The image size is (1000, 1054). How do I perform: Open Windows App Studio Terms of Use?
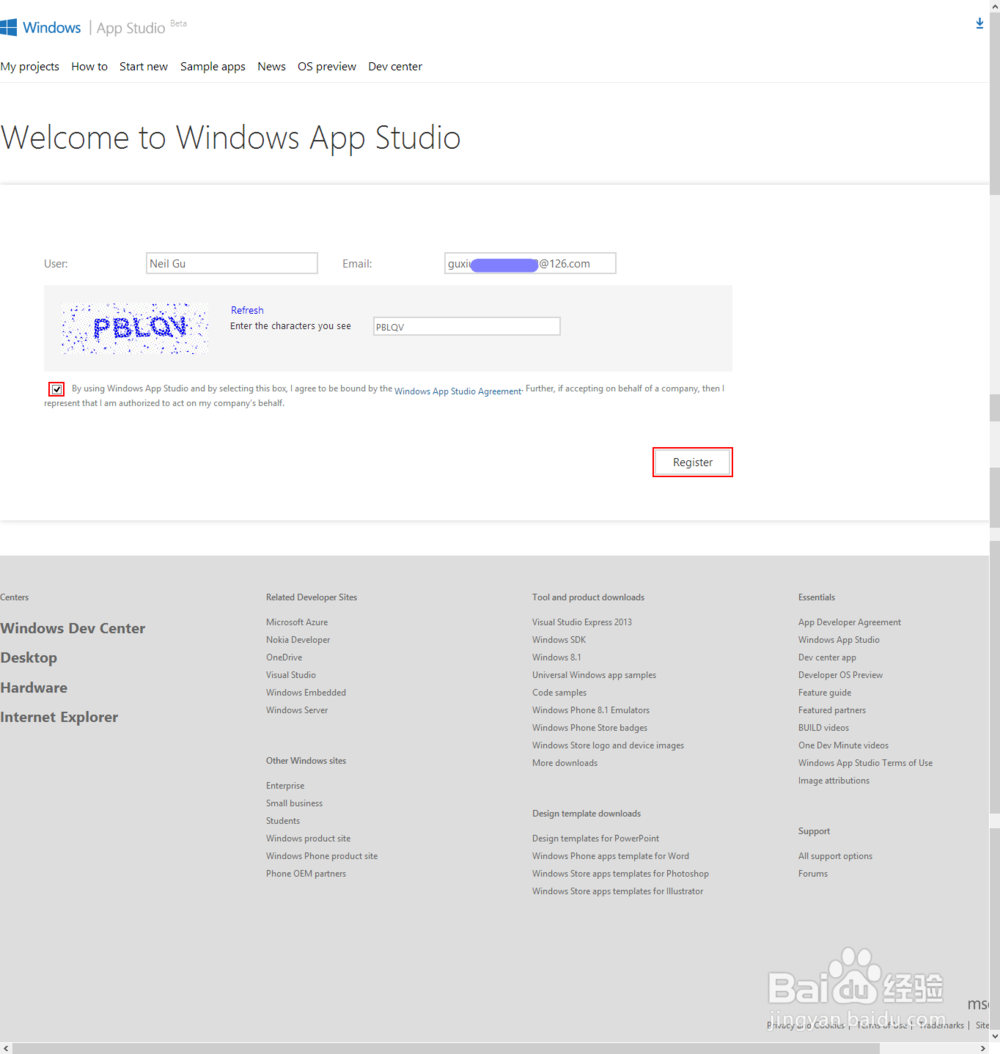click(x=865, y=763)
